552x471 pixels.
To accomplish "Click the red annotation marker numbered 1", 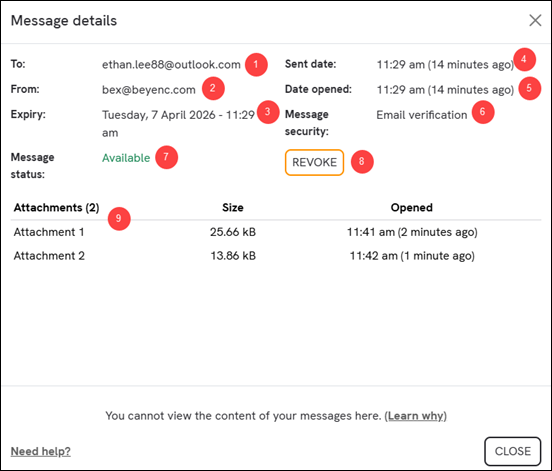I will point(256,64).
